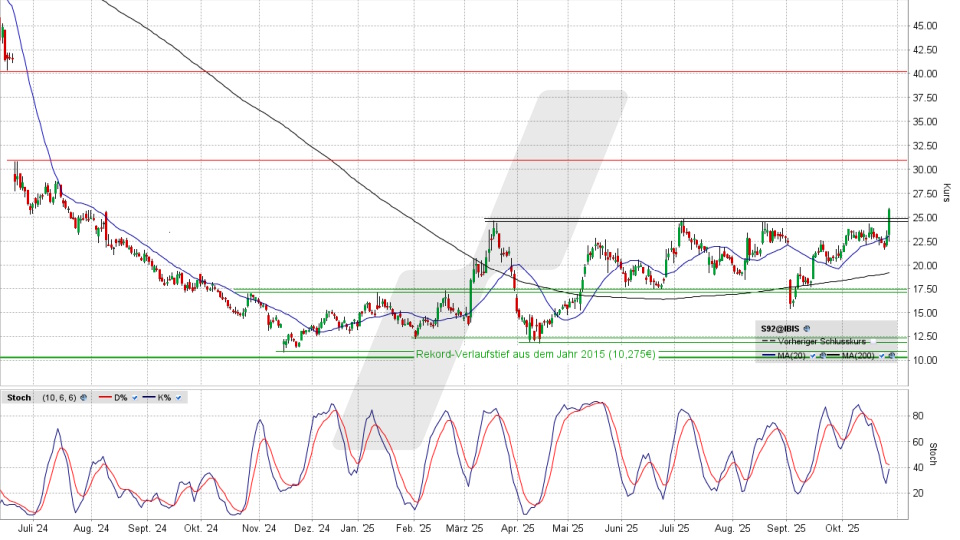Open the MA(20) settings icon
960x540 pixels.
822,356
